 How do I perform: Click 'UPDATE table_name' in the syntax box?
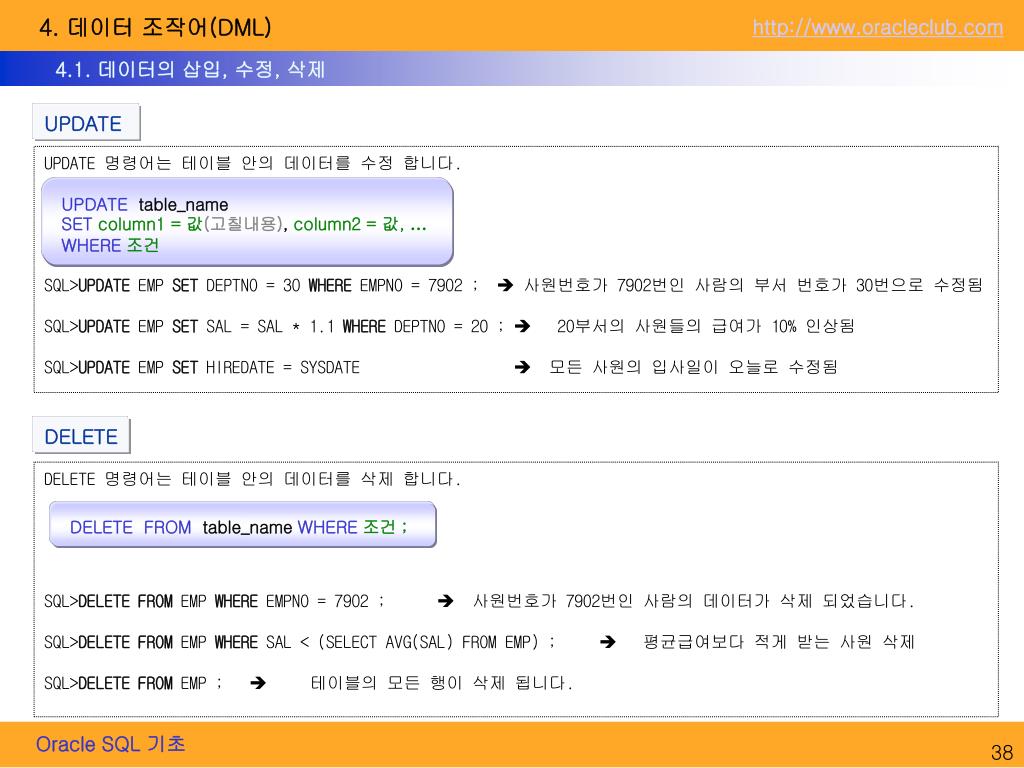pyautogui.click(x=145, y=204)
